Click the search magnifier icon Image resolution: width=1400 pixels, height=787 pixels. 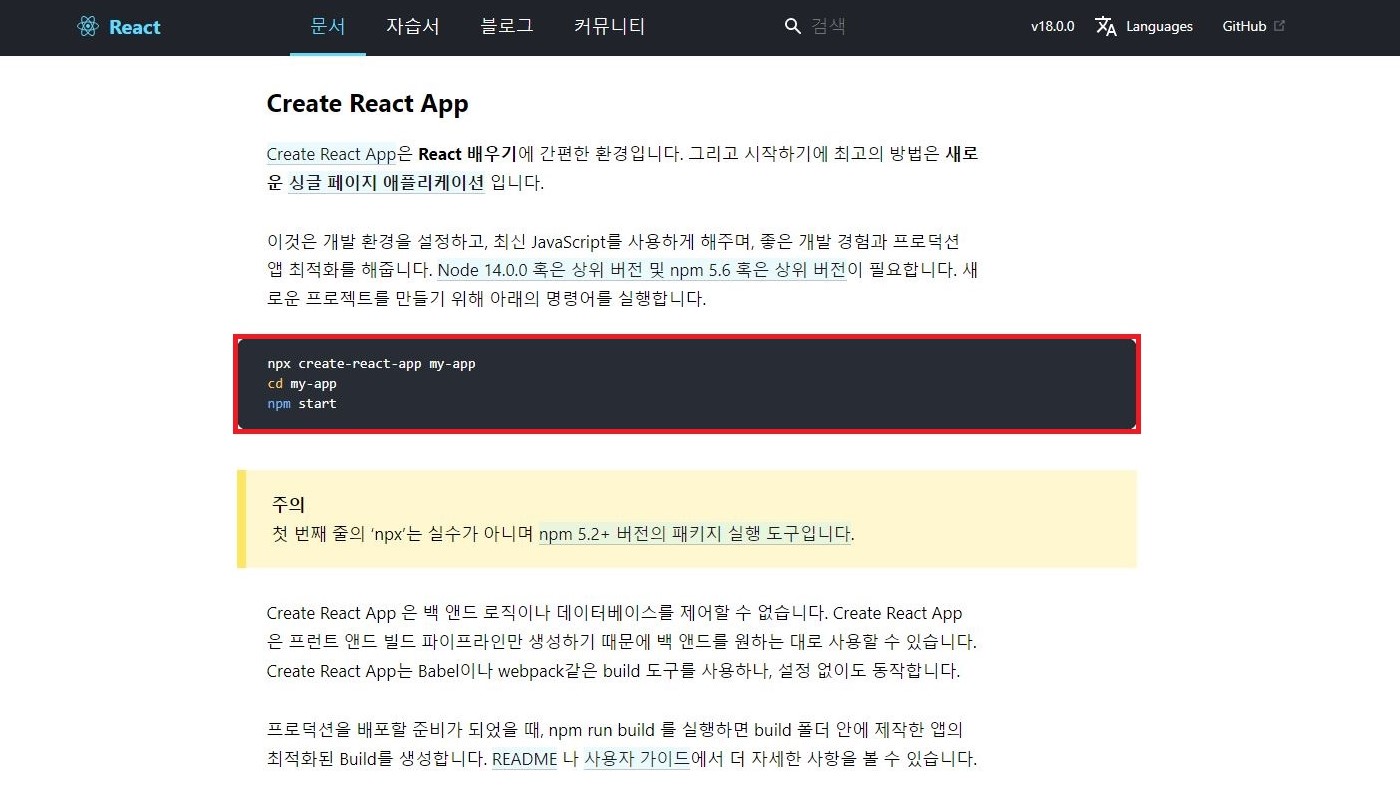coord(793,27)
